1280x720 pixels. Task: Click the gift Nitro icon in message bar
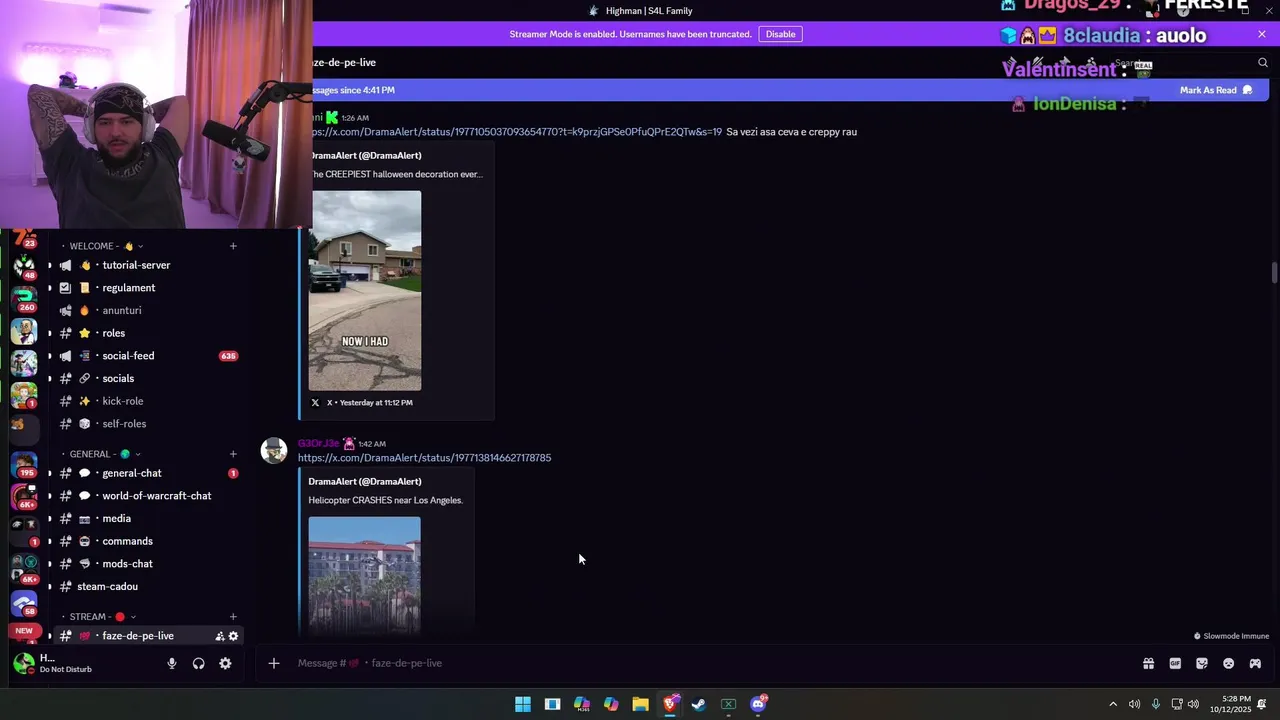[x=1148, y=663]
